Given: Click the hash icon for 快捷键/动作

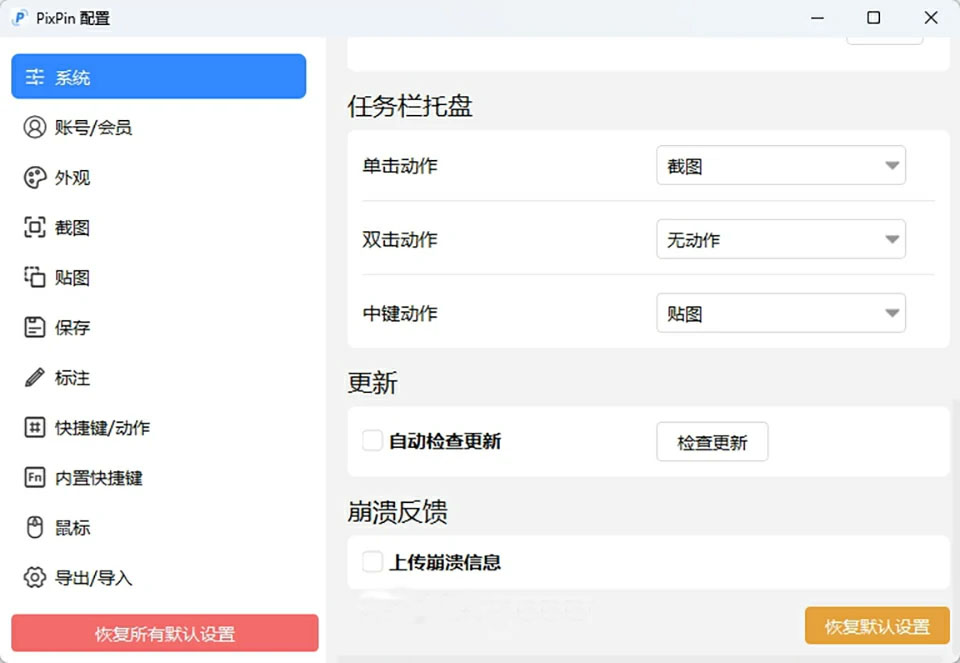Looking at the screenshot, I should click(x=35, y=427).
